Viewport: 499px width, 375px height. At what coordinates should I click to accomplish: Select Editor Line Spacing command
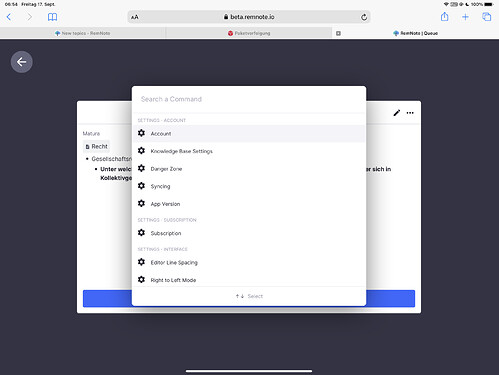pos(249,262)
